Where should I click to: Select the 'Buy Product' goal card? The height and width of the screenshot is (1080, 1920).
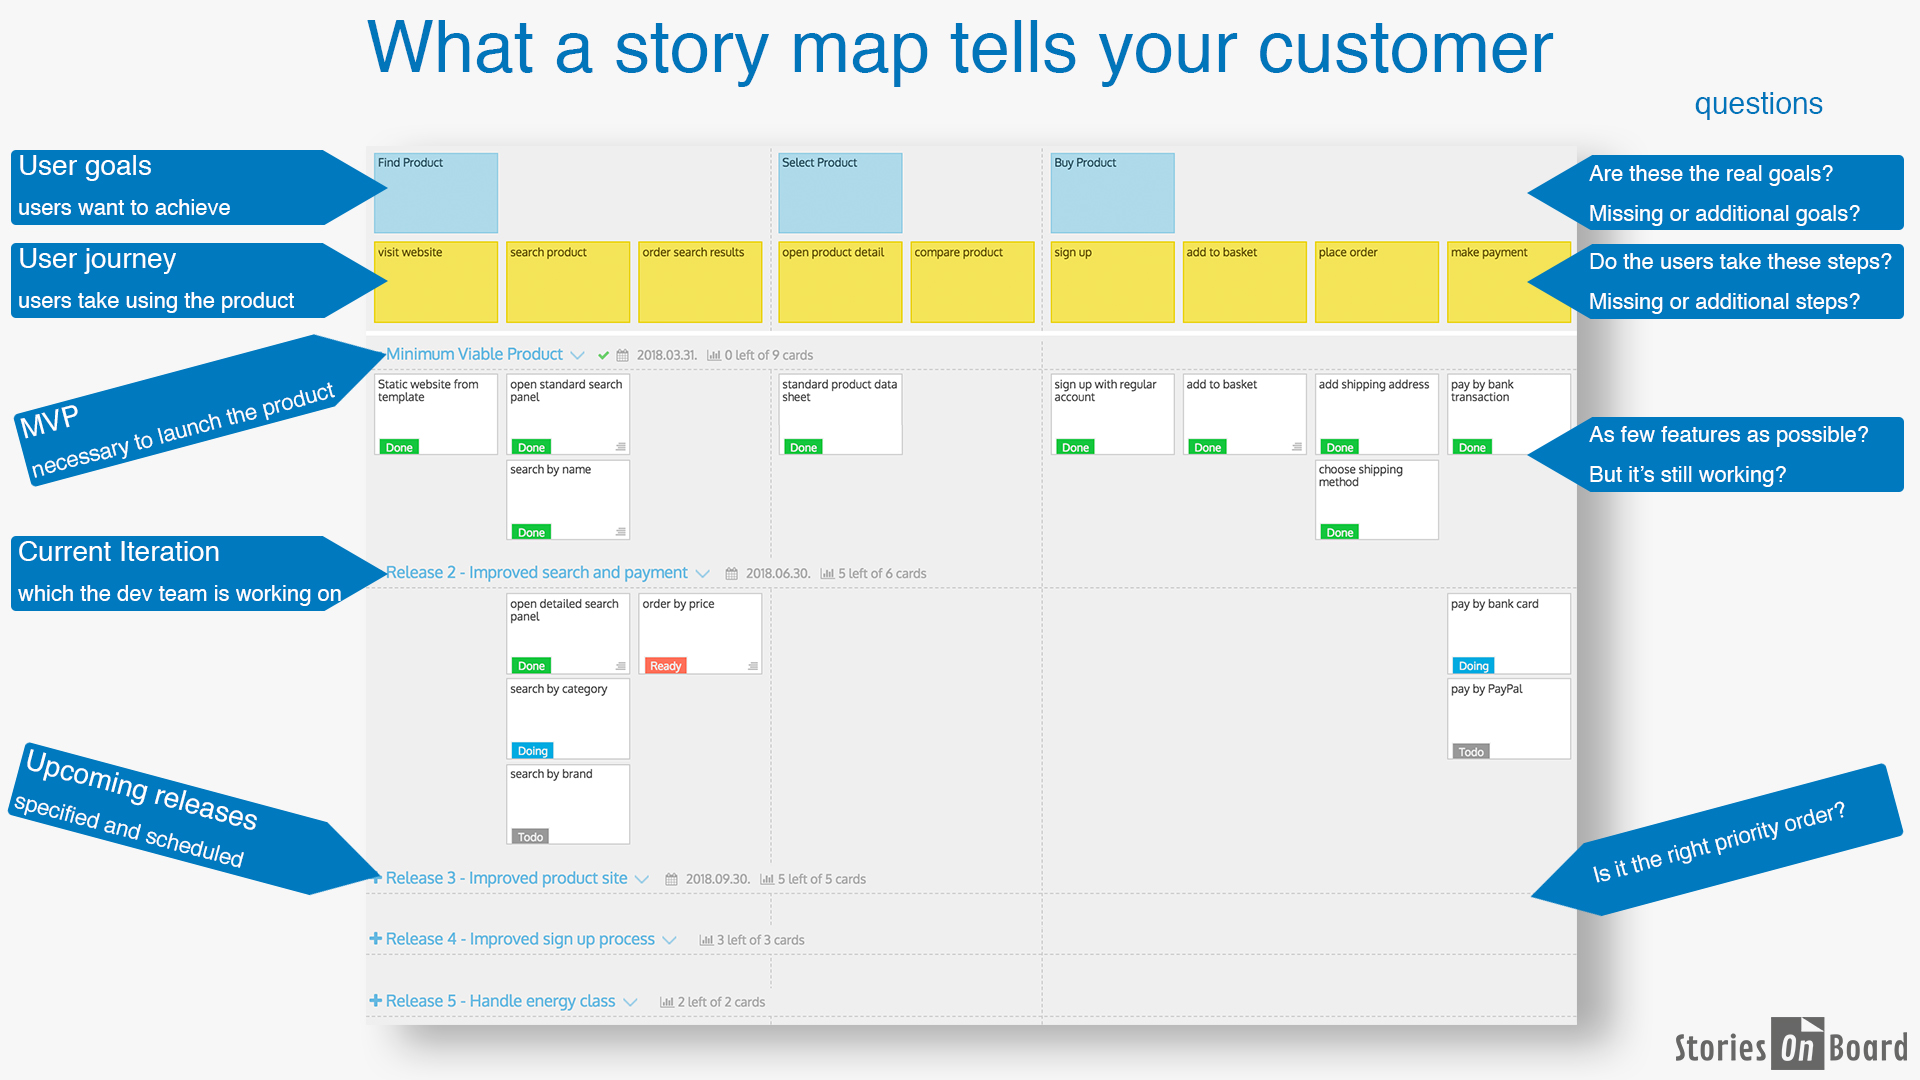pos(1111,193)
